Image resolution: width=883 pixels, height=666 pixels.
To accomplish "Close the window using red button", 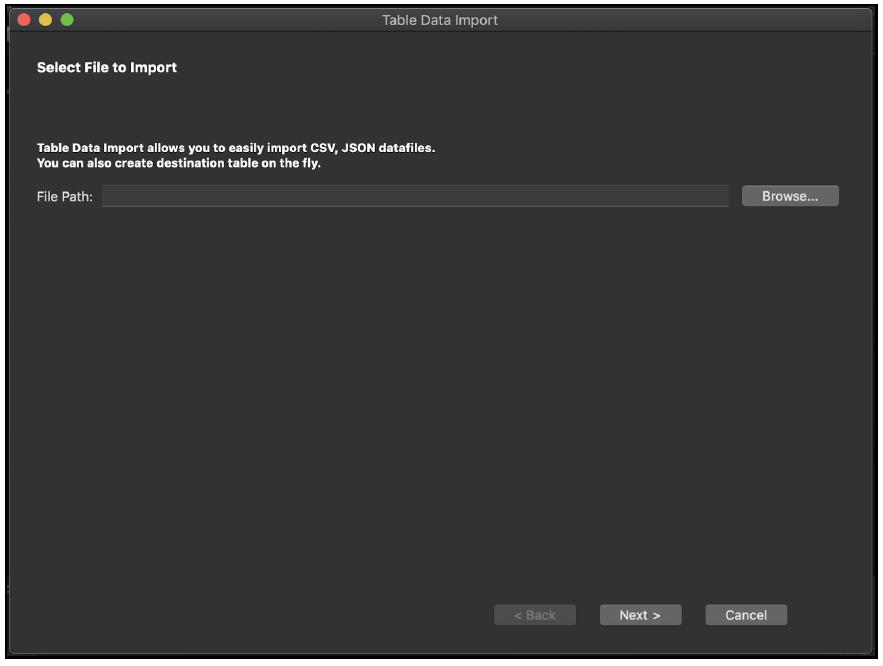I will [24, 20].
